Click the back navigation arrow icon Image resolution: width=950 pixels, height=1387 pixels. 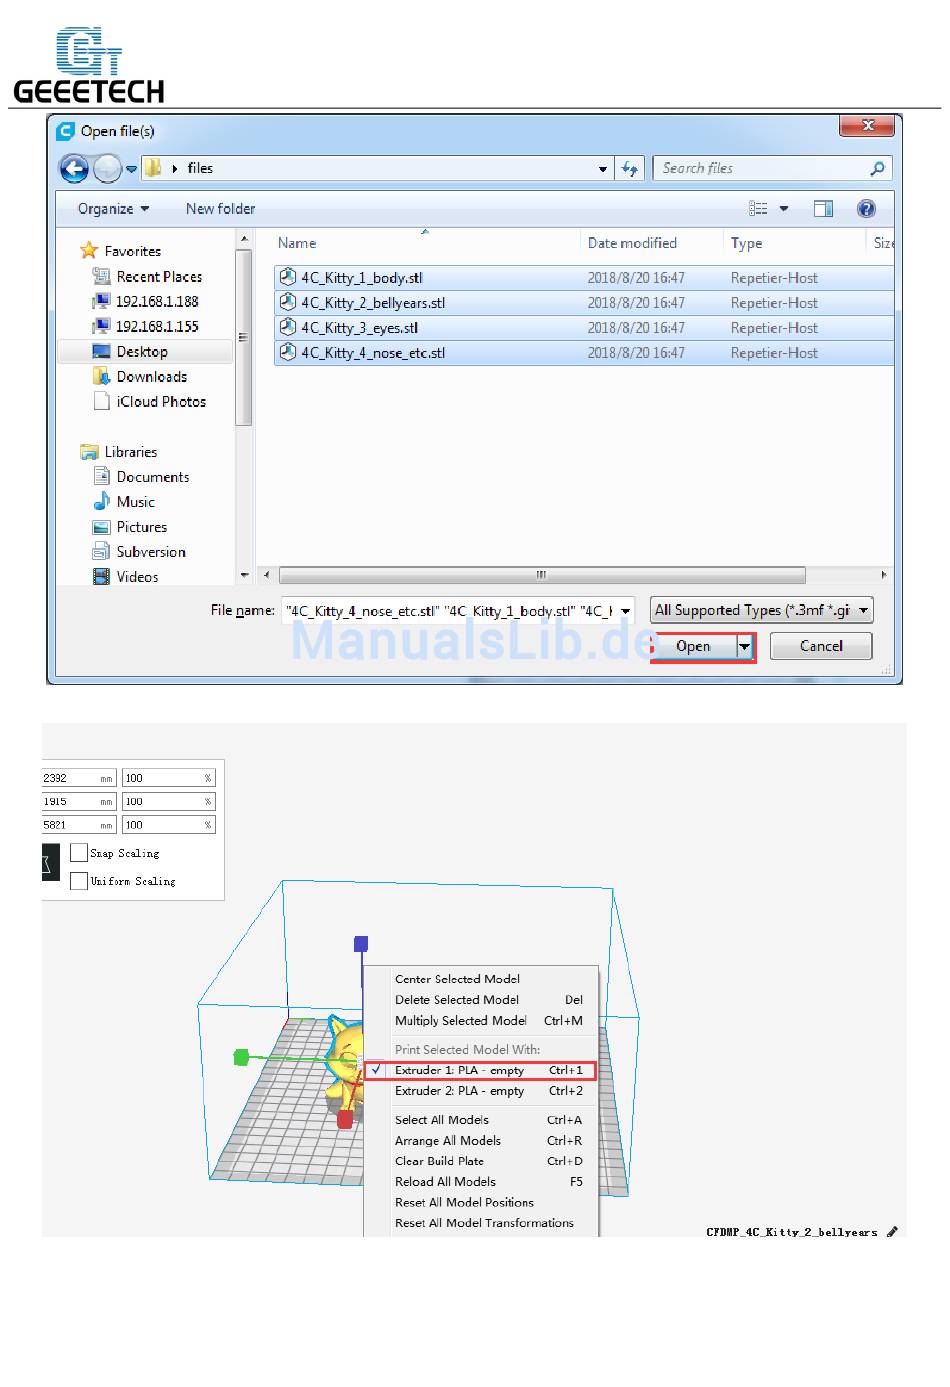[74, 169]
